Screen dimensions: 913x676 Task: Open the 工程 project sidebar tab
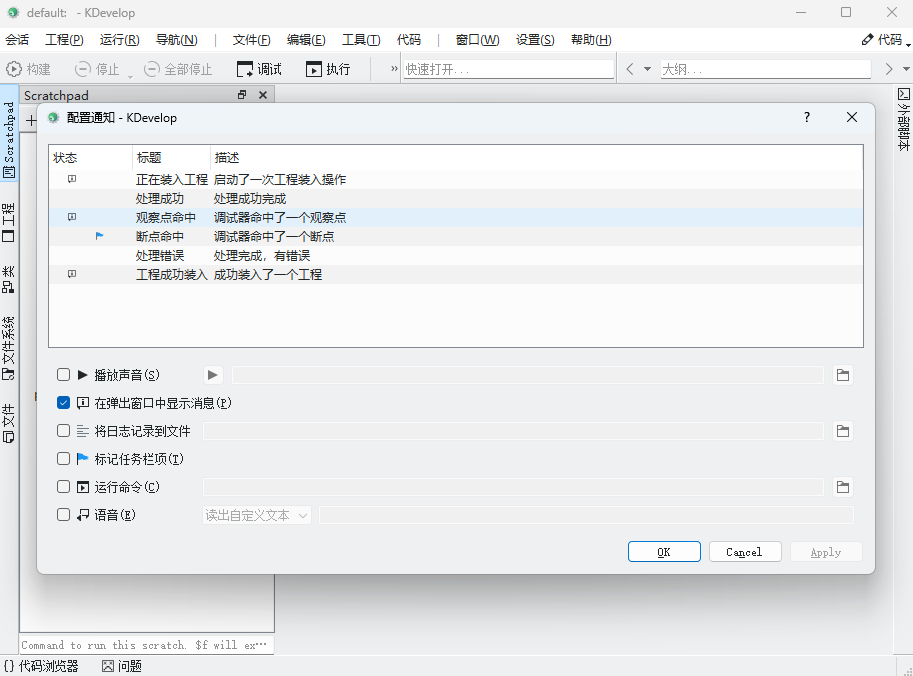click(x=9, y=222)
